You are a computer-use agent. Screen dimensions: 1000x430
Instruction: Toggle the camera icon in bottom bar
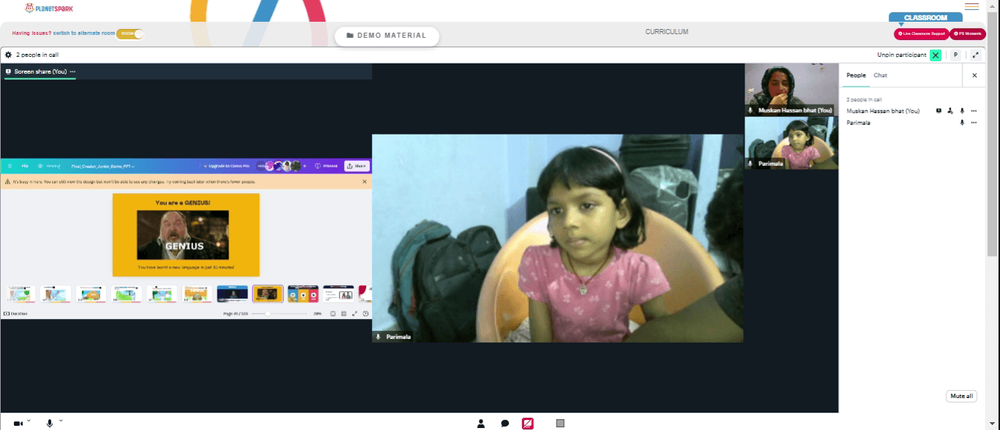pyautogui.click(x=18, y=424)
